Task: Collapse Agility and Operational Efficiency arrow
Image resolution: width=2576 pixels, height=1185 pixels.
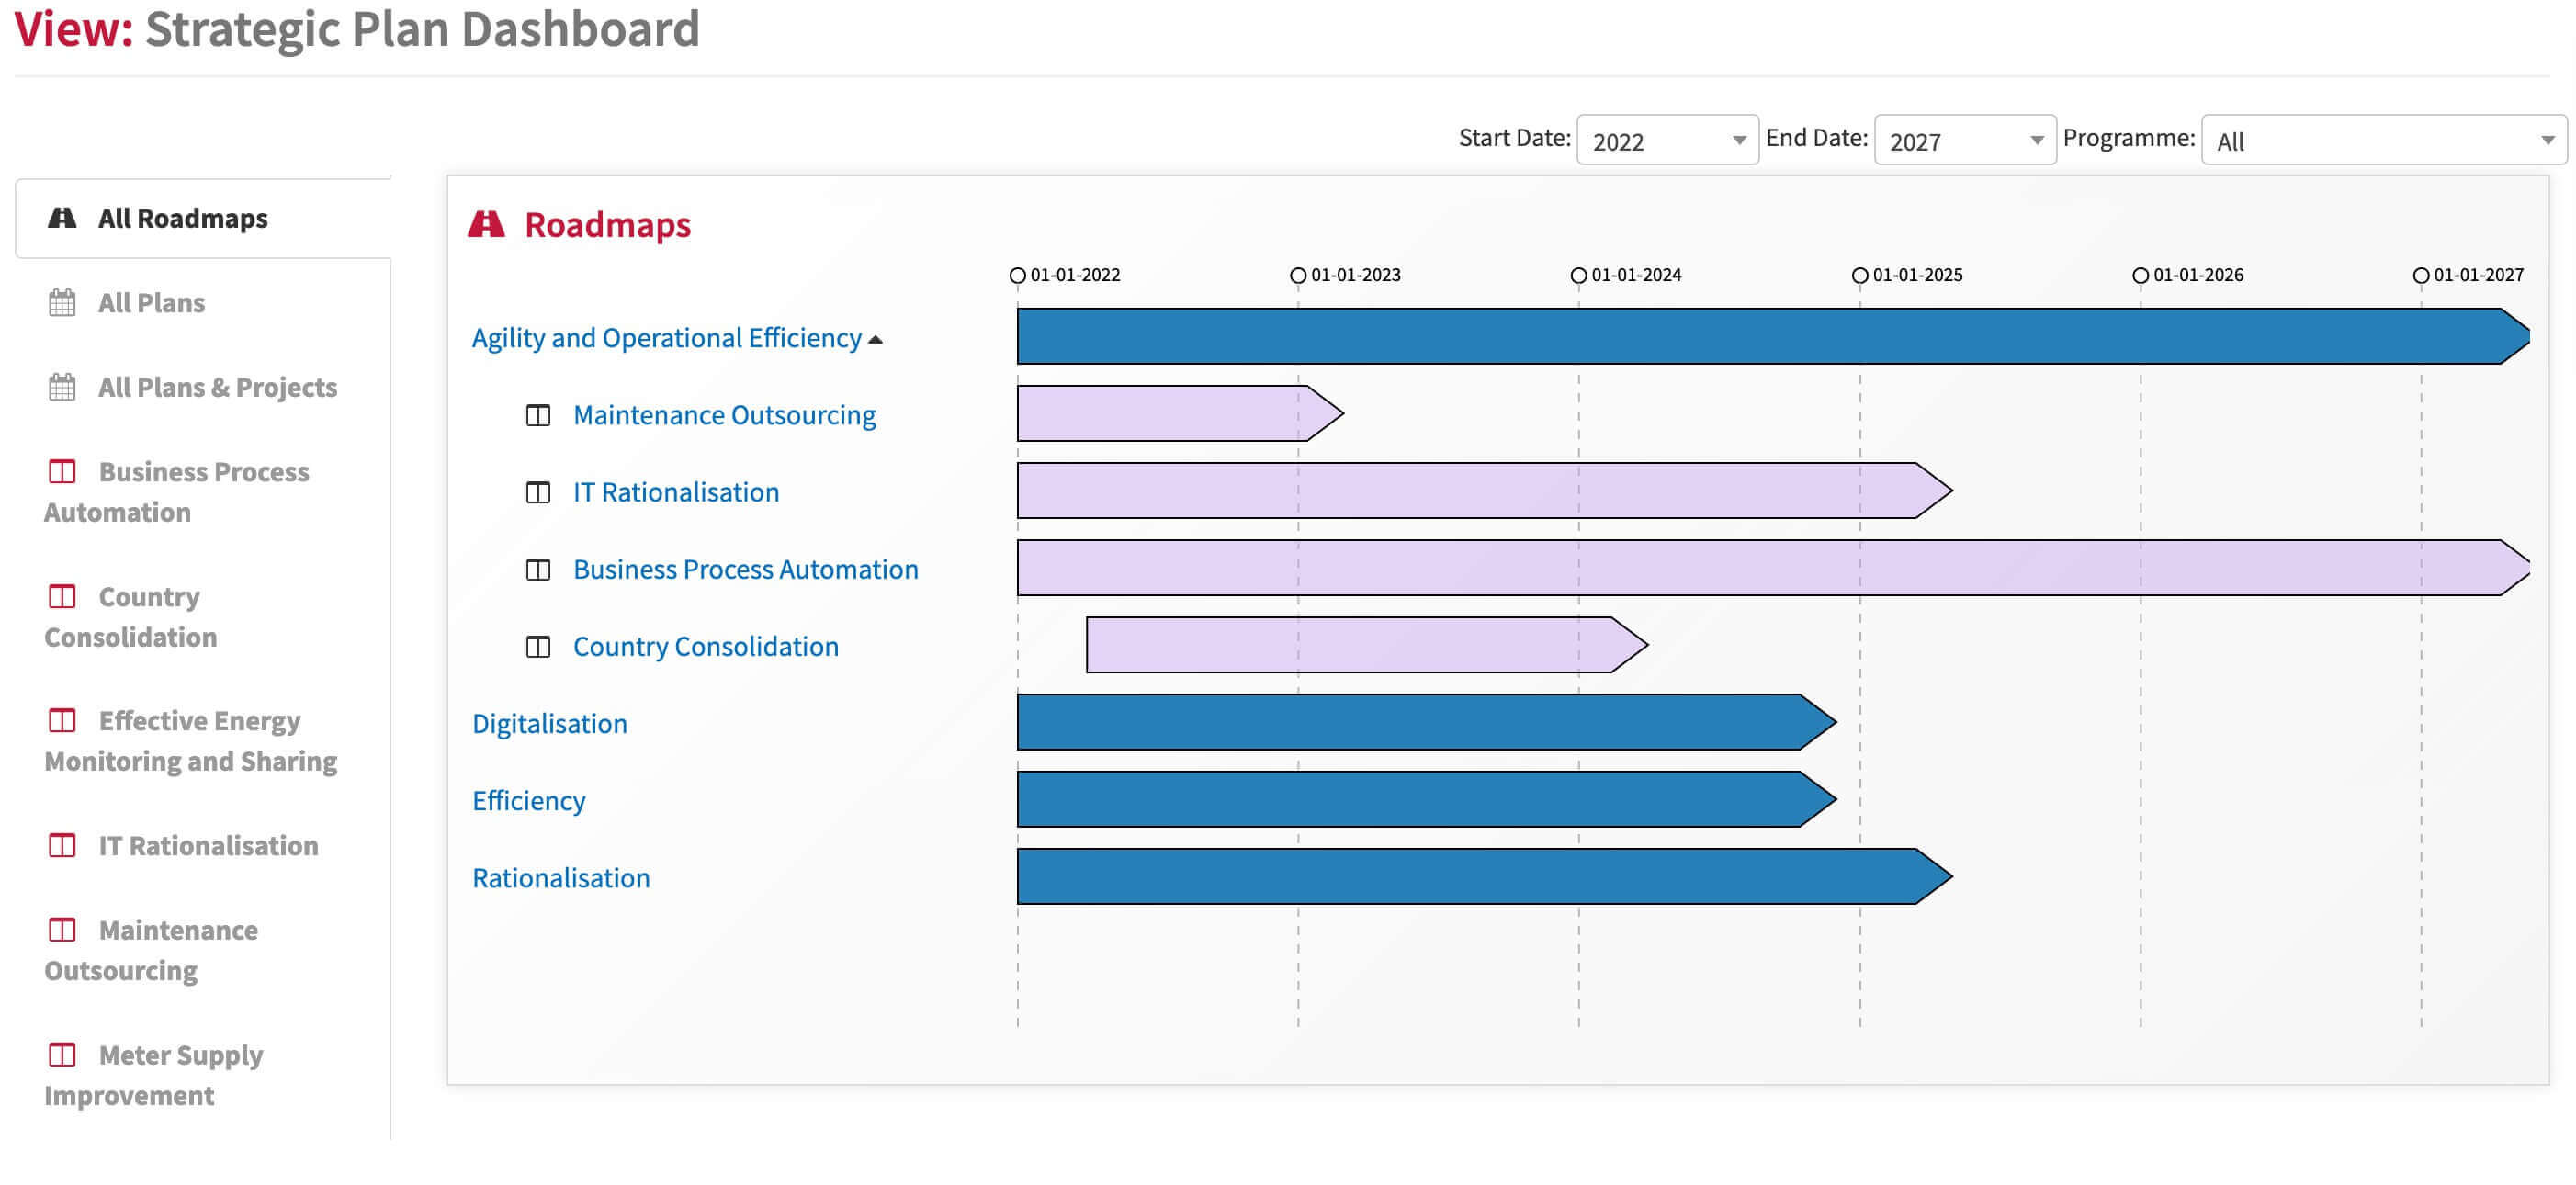Action: 876,340
